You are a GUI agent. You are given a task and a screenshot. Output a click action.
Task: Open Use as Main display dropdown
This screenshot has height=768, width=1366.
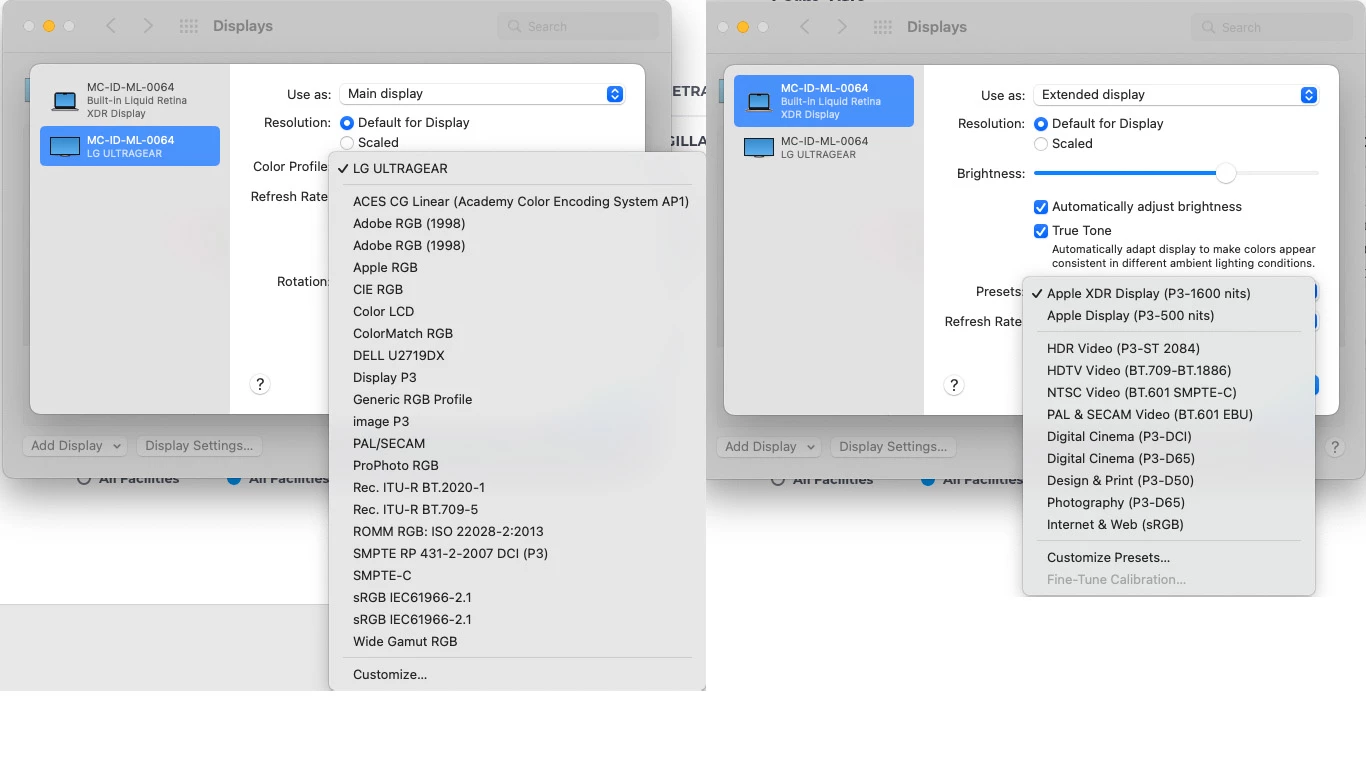click(482, 94)
